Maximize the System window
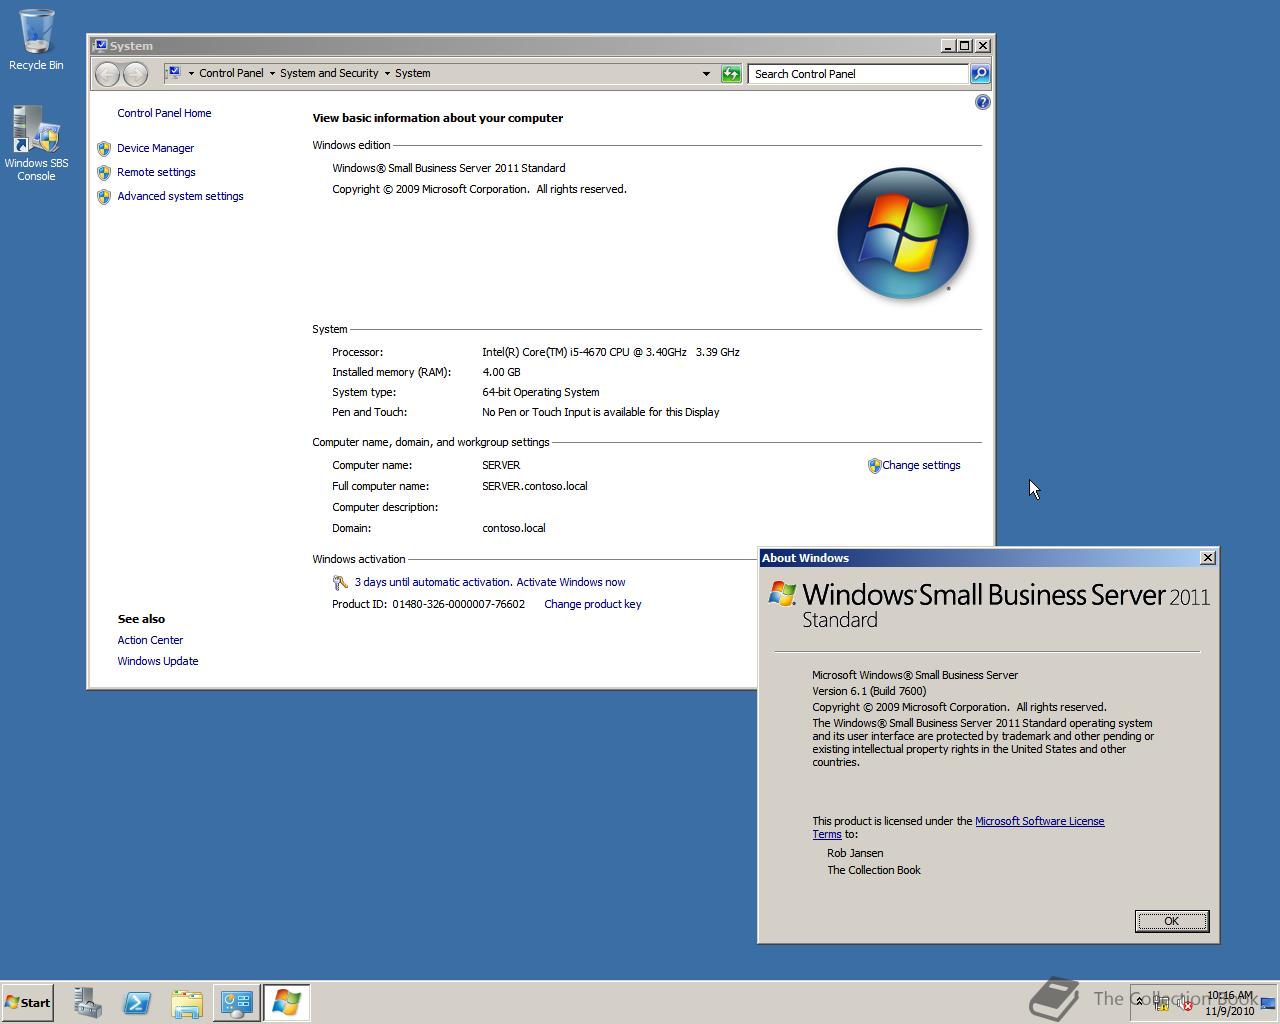Viewport: 1280px width, 1024px height. click(x=965, y=45)
